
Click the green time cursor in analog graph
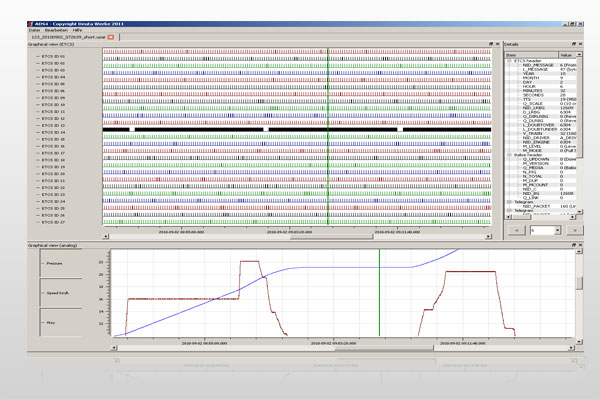point(379,293)
